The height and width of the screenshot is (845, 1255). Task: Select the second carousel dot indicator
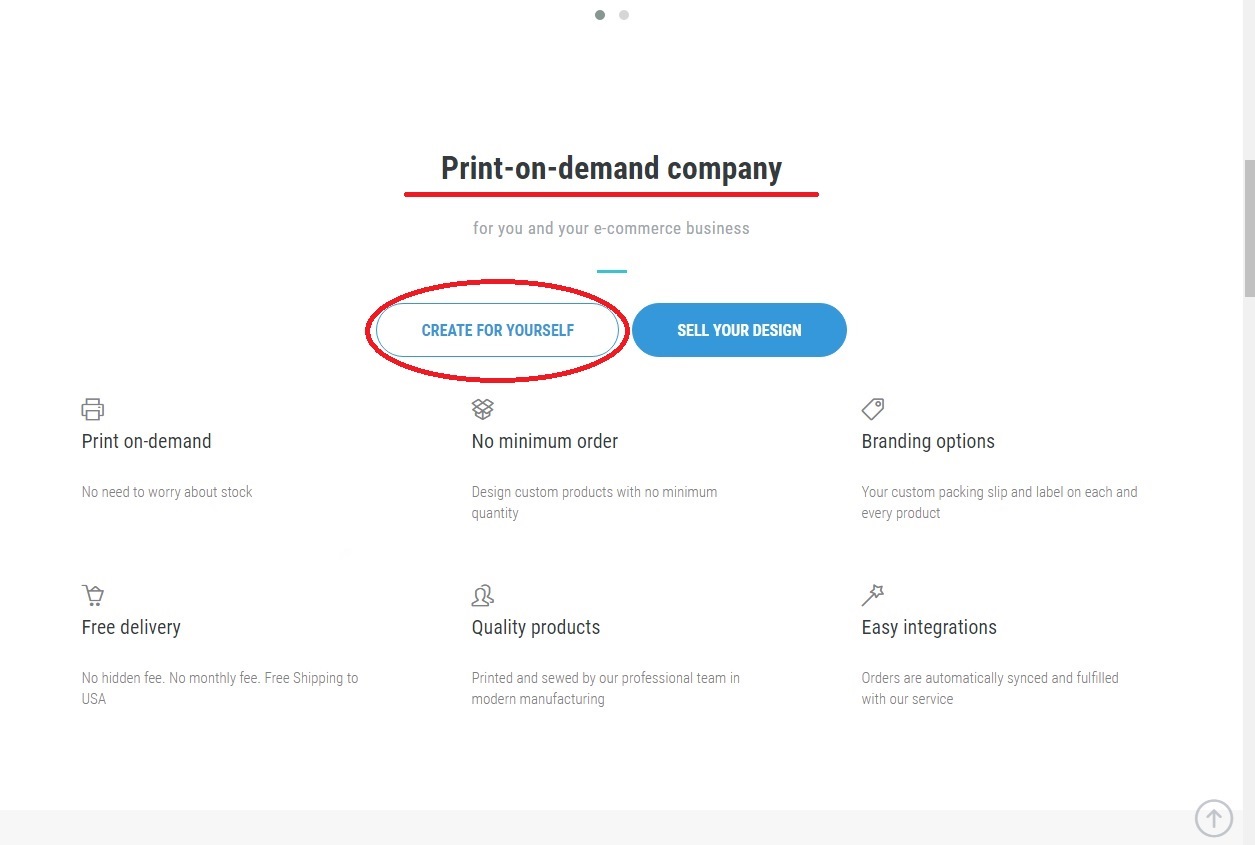[624, 15]
